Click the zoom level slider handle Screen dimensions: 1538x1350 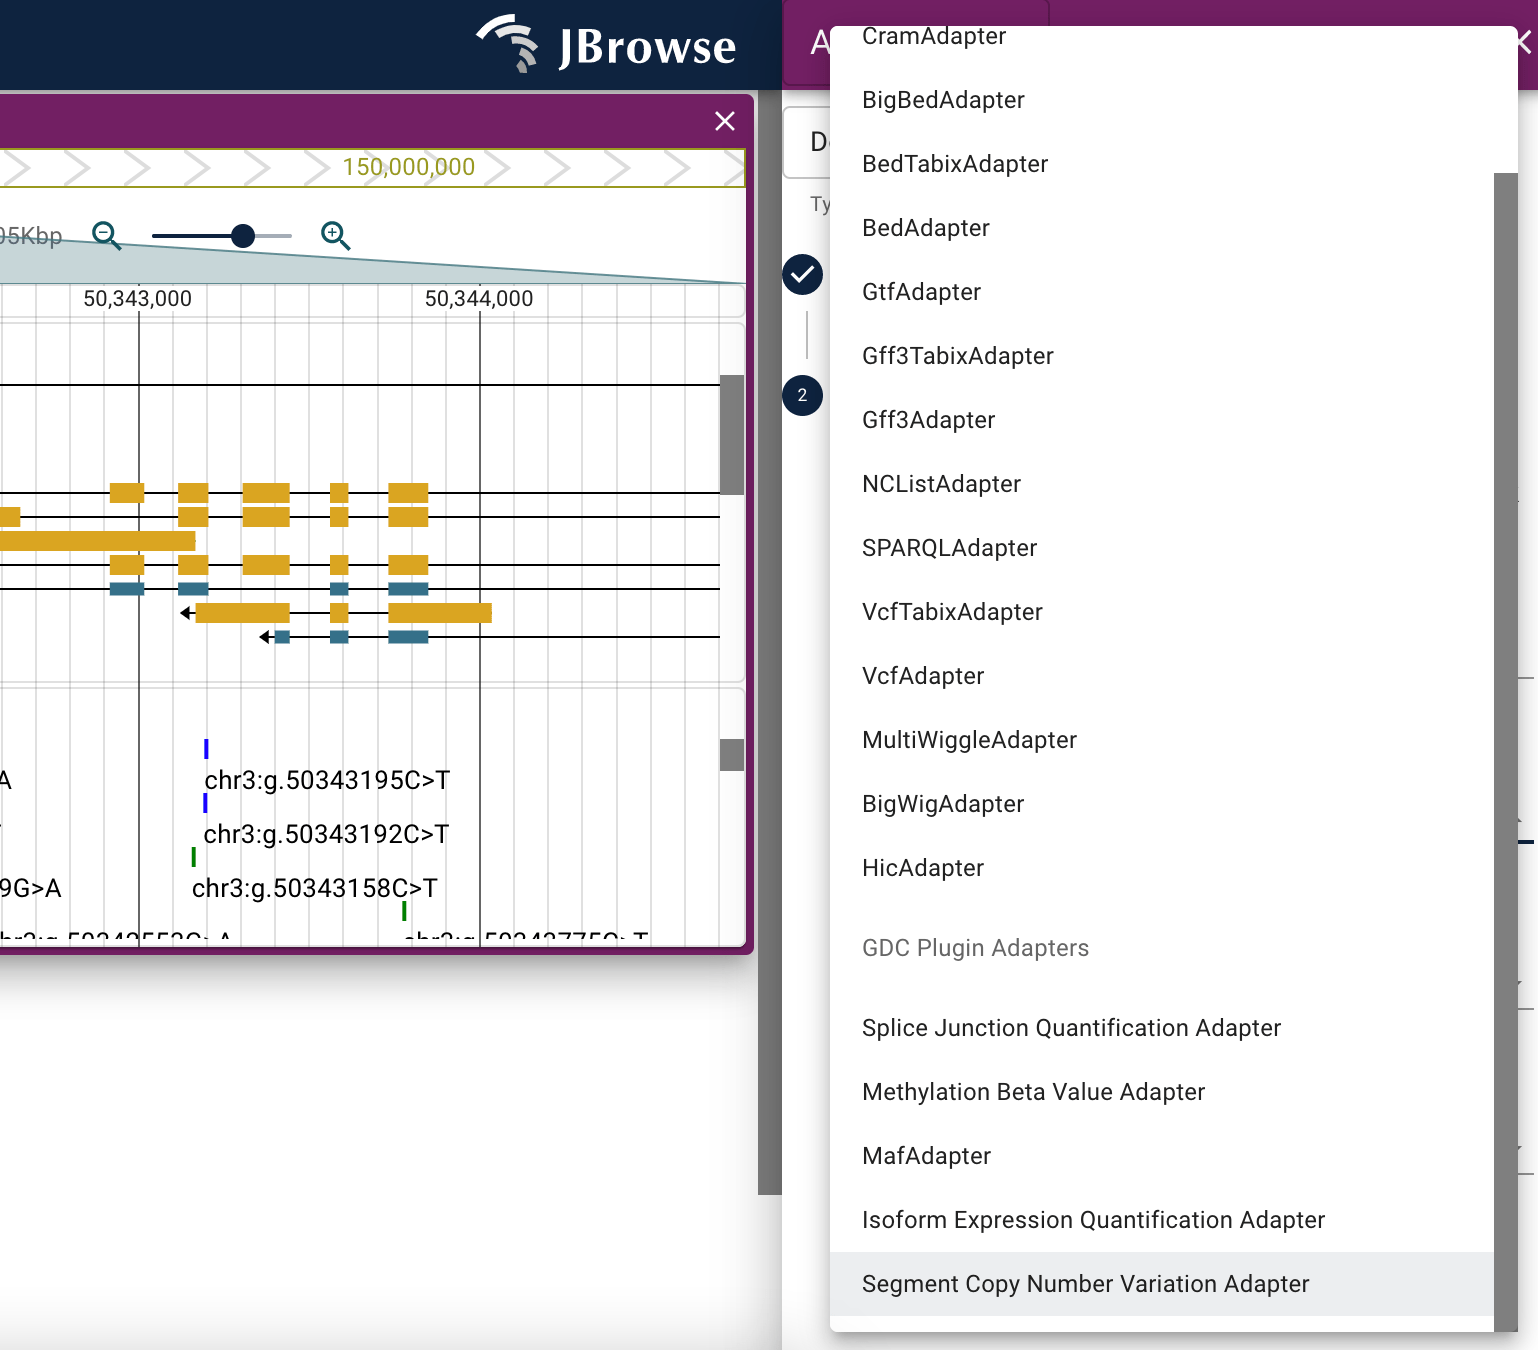tap(243, 236)
